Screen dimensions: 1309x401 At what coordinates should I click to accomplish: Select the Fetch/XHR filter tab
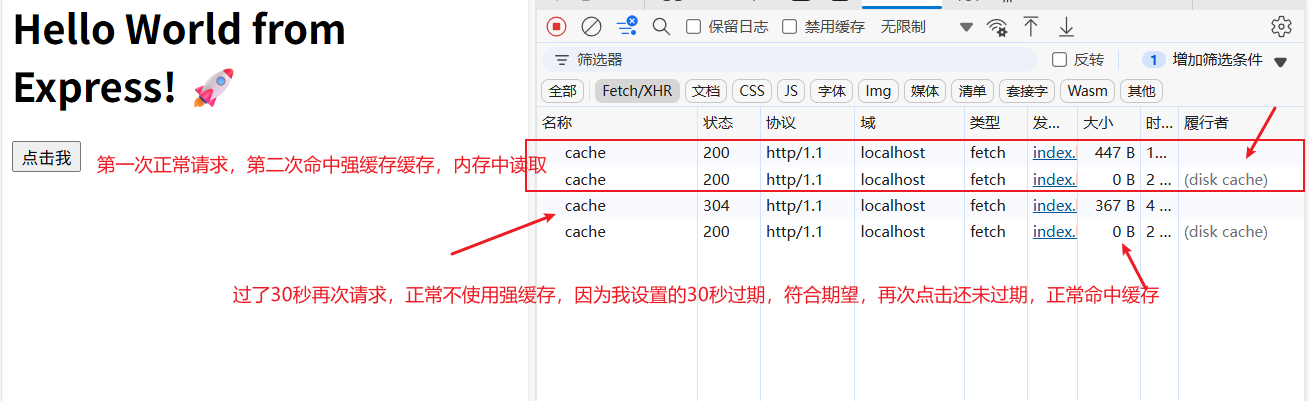[637, 91]
